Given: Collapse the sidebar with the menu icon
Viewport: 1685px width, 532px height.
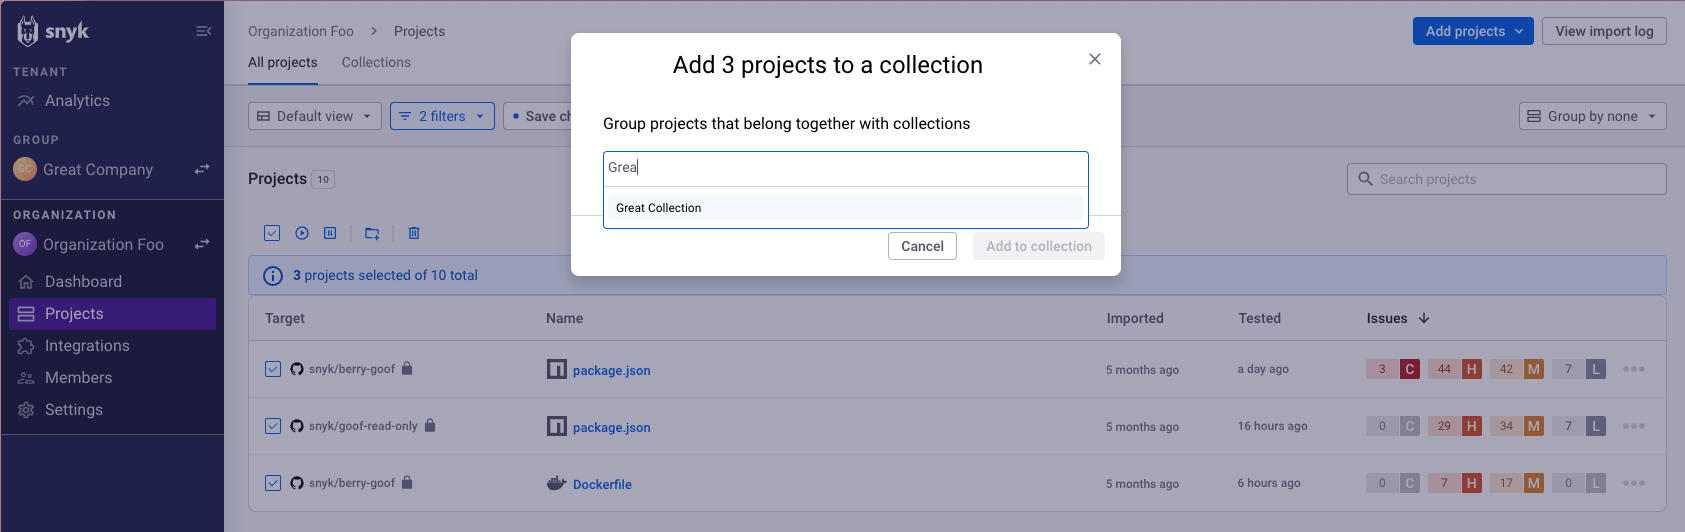Looking at the screenshot, I should [x=203, y=31].
